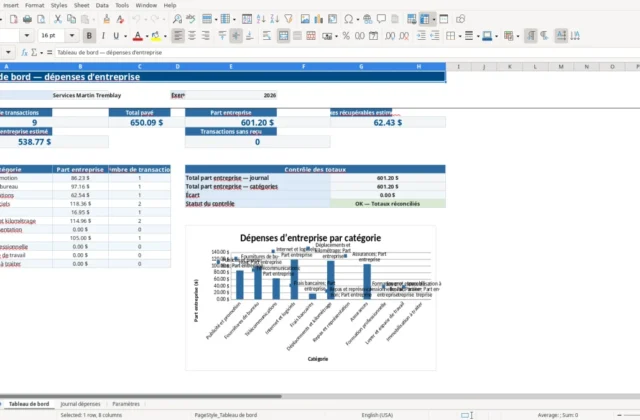Activate the Clone Formatting paintbrush
This screenshot has height=420, width=640.
click(107, 19)
